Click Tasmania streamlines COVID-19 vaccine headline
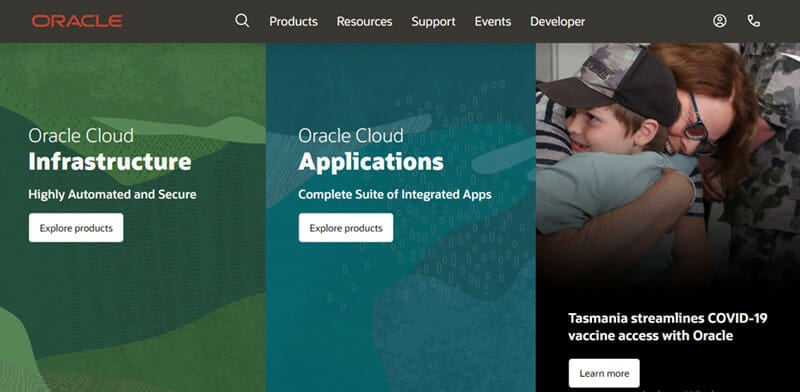This screenshot has width=800, height=392. click(668, 327)
